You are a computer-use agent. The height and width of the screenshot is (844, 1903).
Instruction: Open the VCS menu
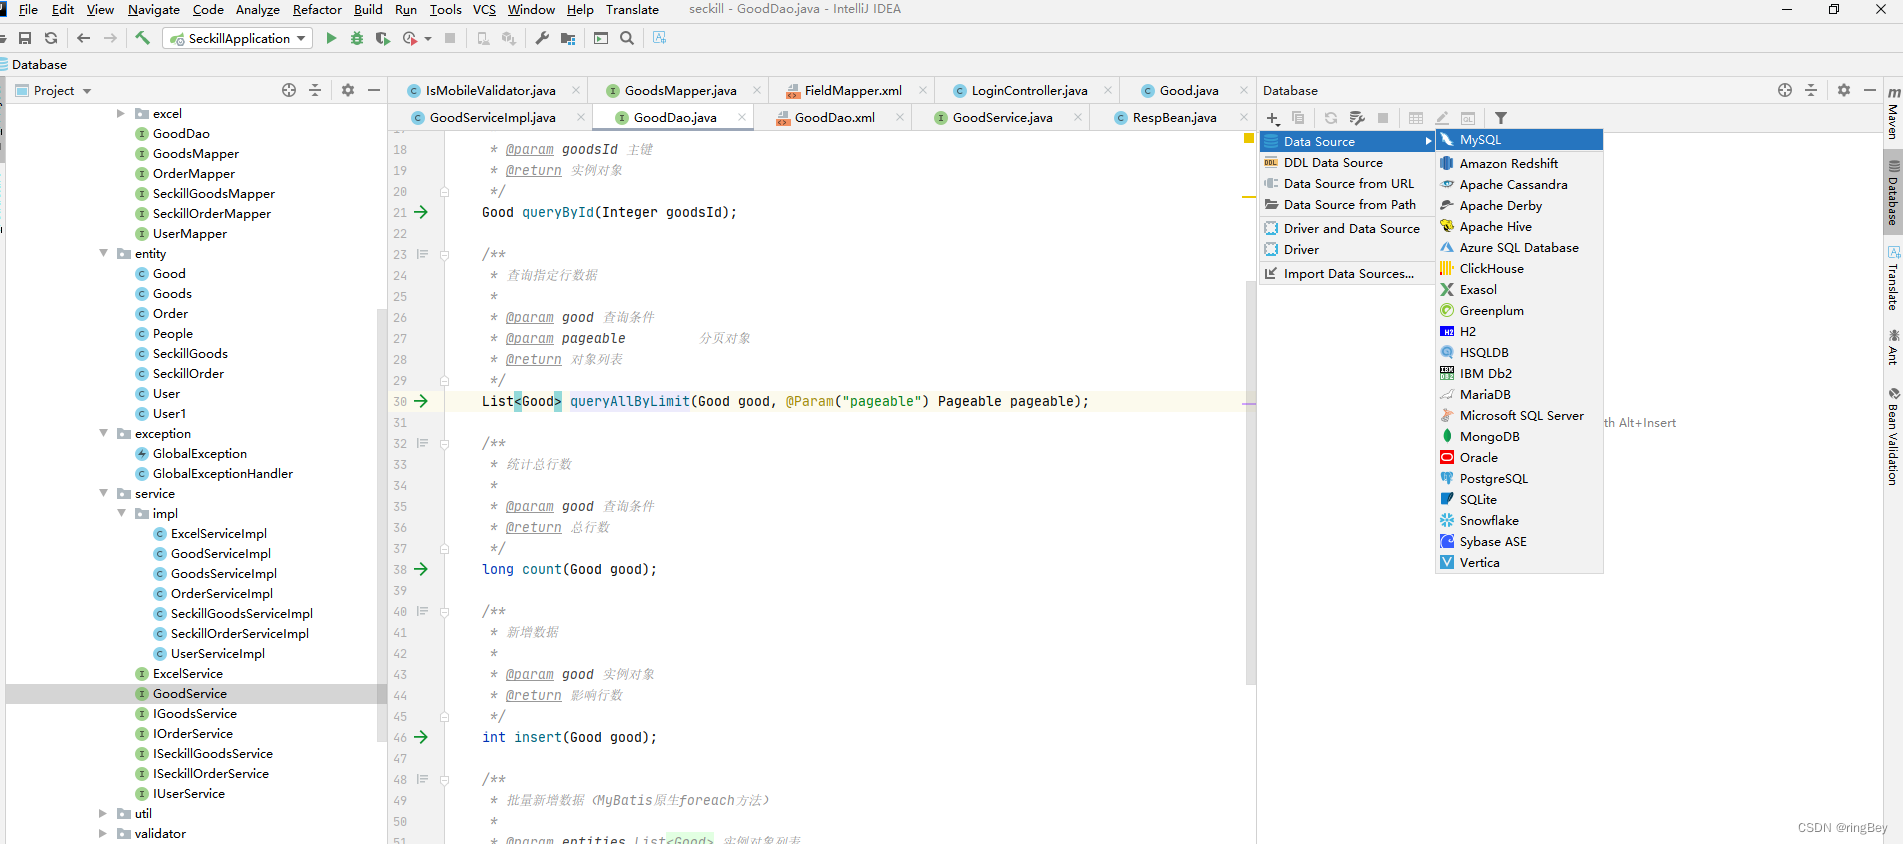pos(484,9)
